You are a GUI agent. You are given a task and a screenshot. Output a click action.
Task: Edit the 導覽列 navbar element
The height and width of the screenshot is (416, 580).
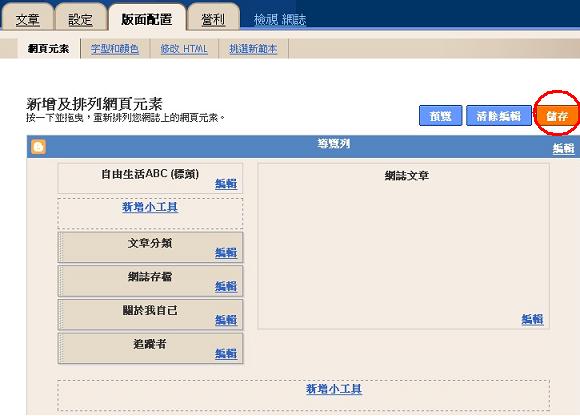563,148
